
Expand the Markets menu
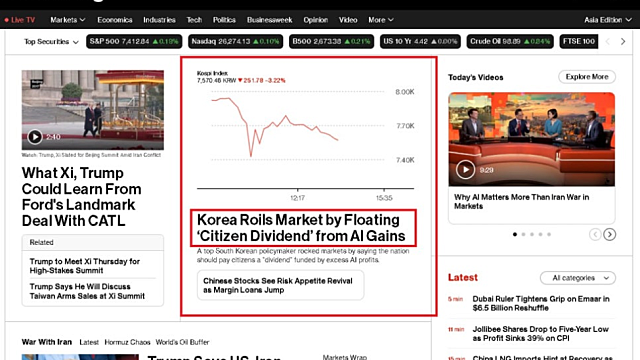click(68, 20)
